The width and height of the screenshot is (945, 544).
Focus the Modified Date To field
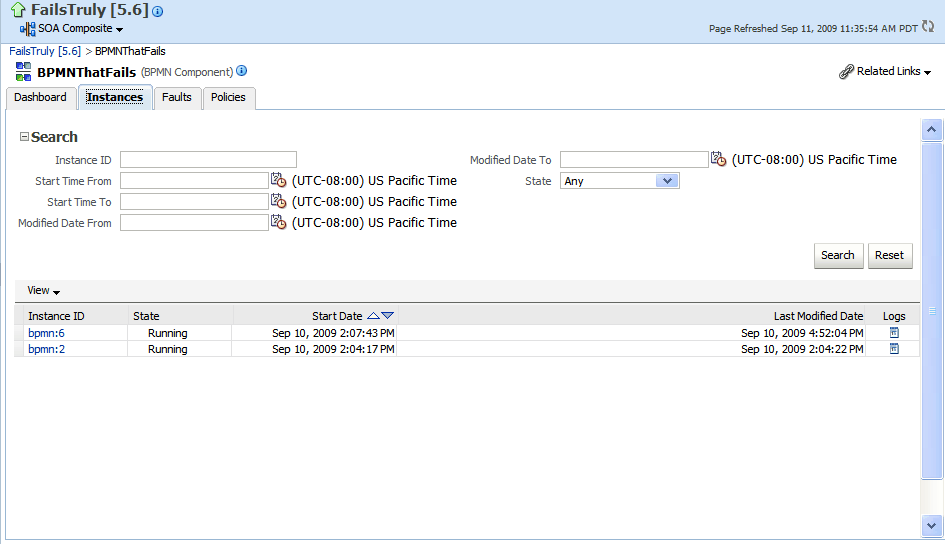pyautogui.click(x=634, y=160)
